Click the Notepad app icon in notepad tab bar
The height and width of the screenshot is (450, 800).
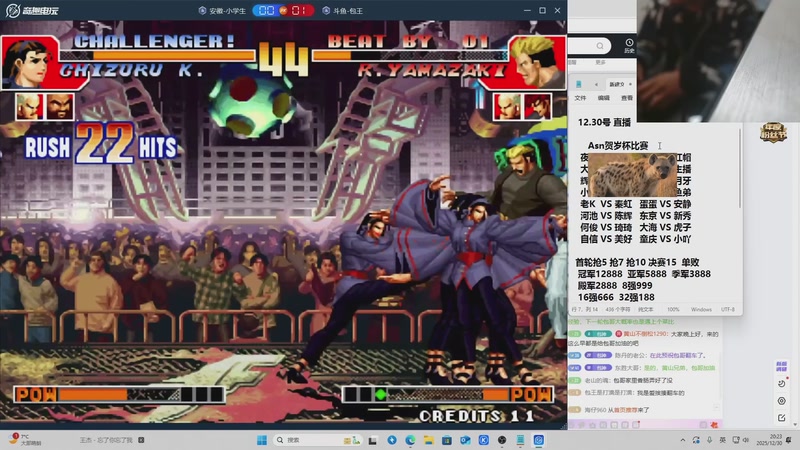579,84
